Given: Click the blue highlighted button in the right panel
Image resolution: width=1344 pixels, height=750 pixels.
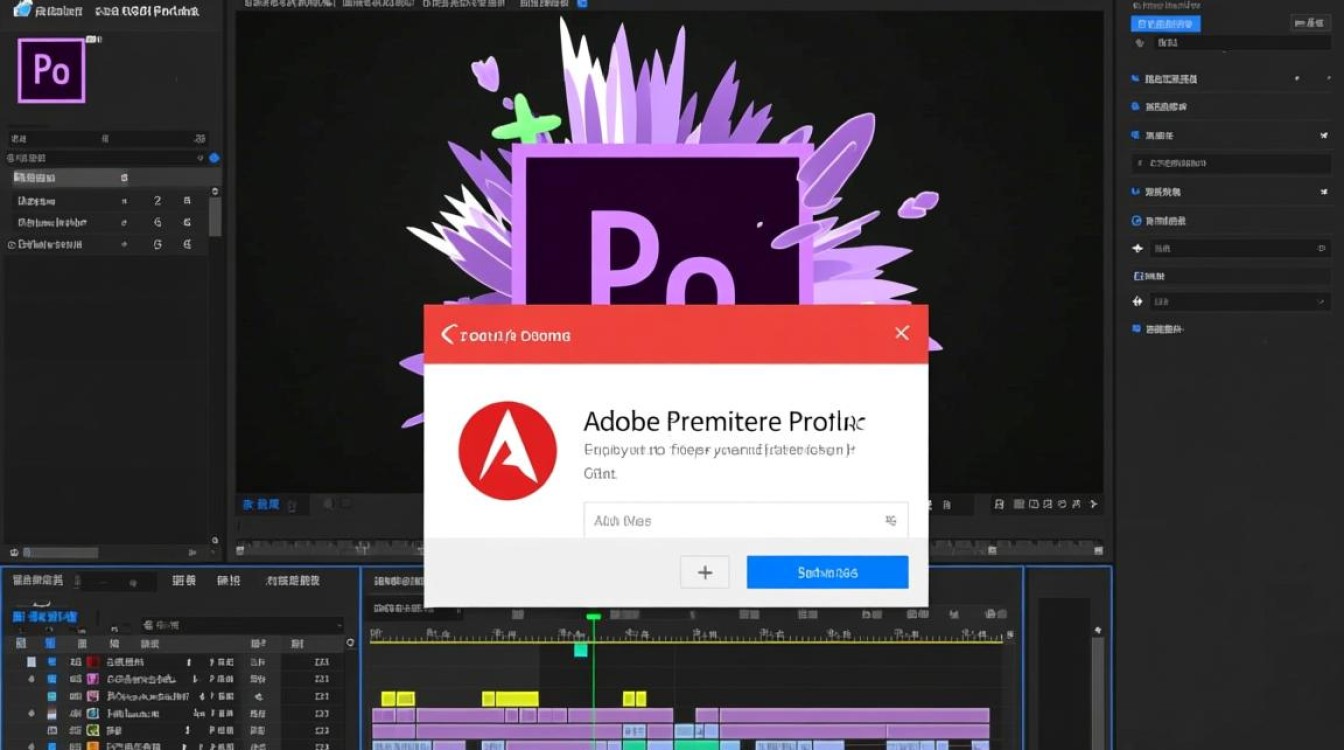Looking at the screenshot, I should (1165, 23).
